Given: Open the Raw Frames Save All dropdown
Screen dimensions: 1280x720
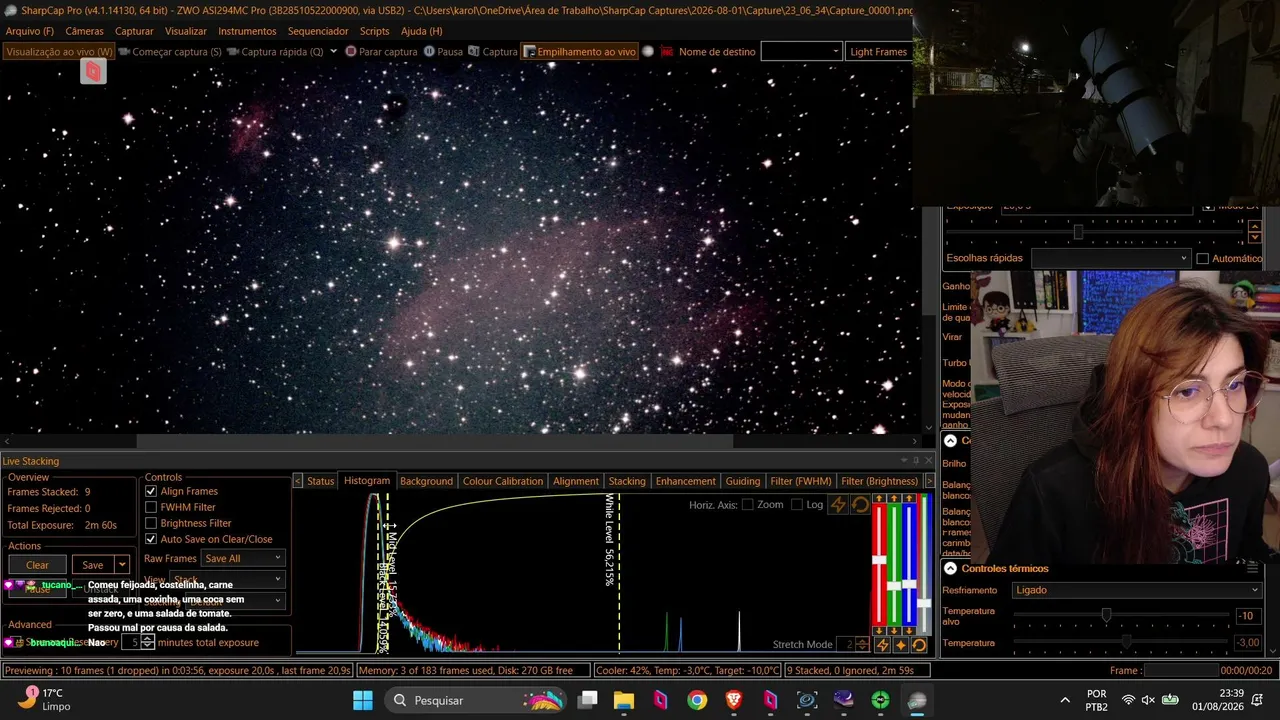Looking at the screenshot, I should coord(243,558).
